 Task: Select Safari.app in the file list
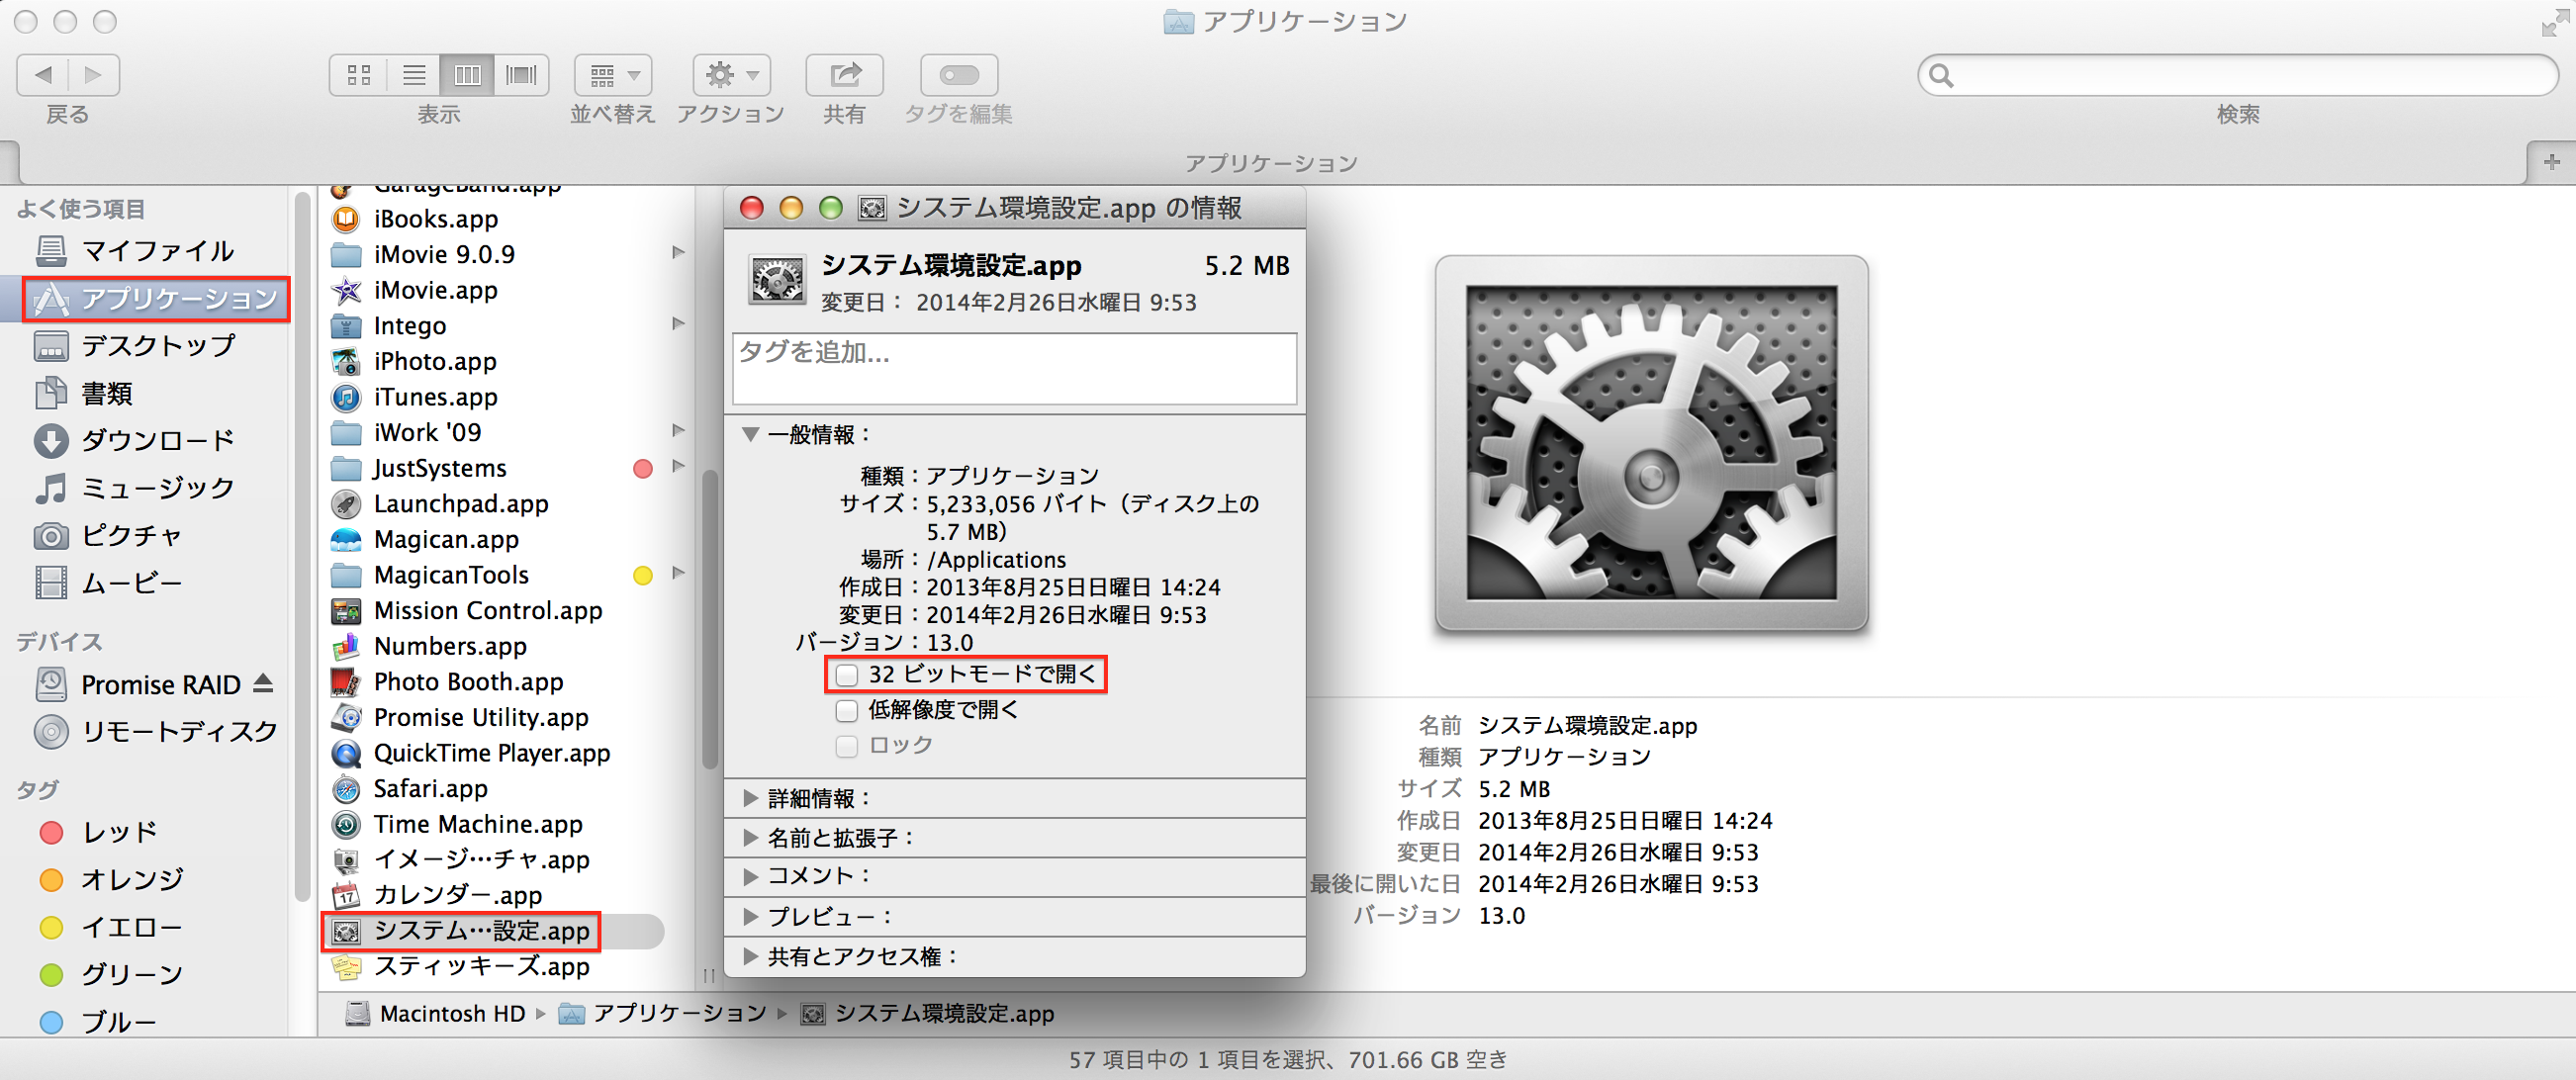pos(430,789)
